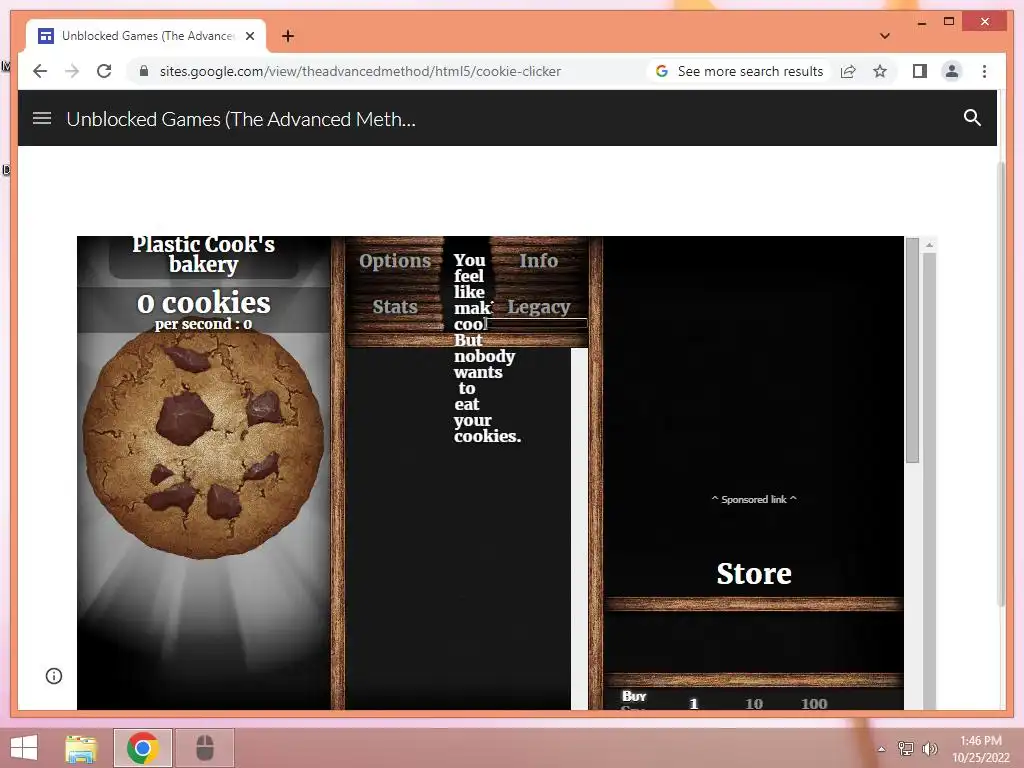Select buy quantity 1 in the Store
The height and width of the screenshot is (768, 1024).
pos(694,703)
